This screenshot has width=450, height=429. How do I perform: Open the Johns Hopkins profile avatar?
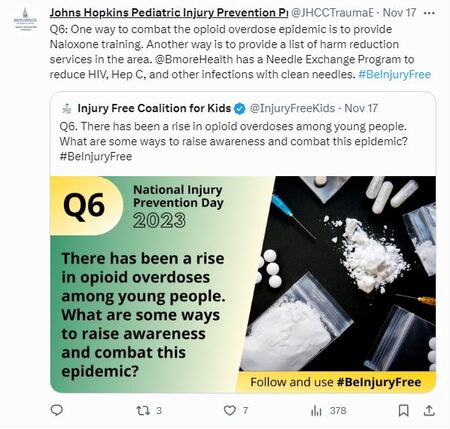pos(25,19)
